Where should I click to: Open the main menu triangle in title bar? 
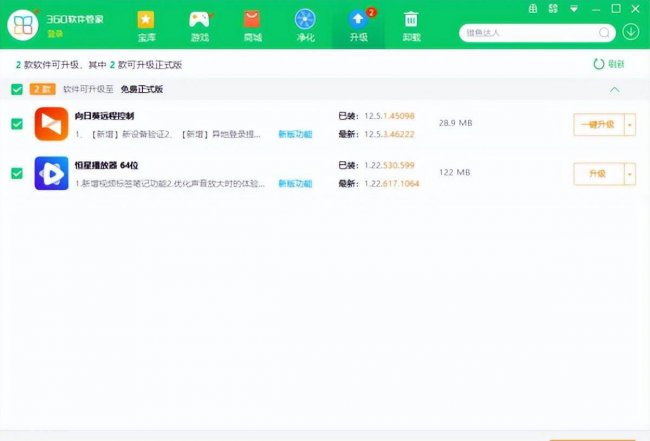pyautogui.click(x=574, y=9)
